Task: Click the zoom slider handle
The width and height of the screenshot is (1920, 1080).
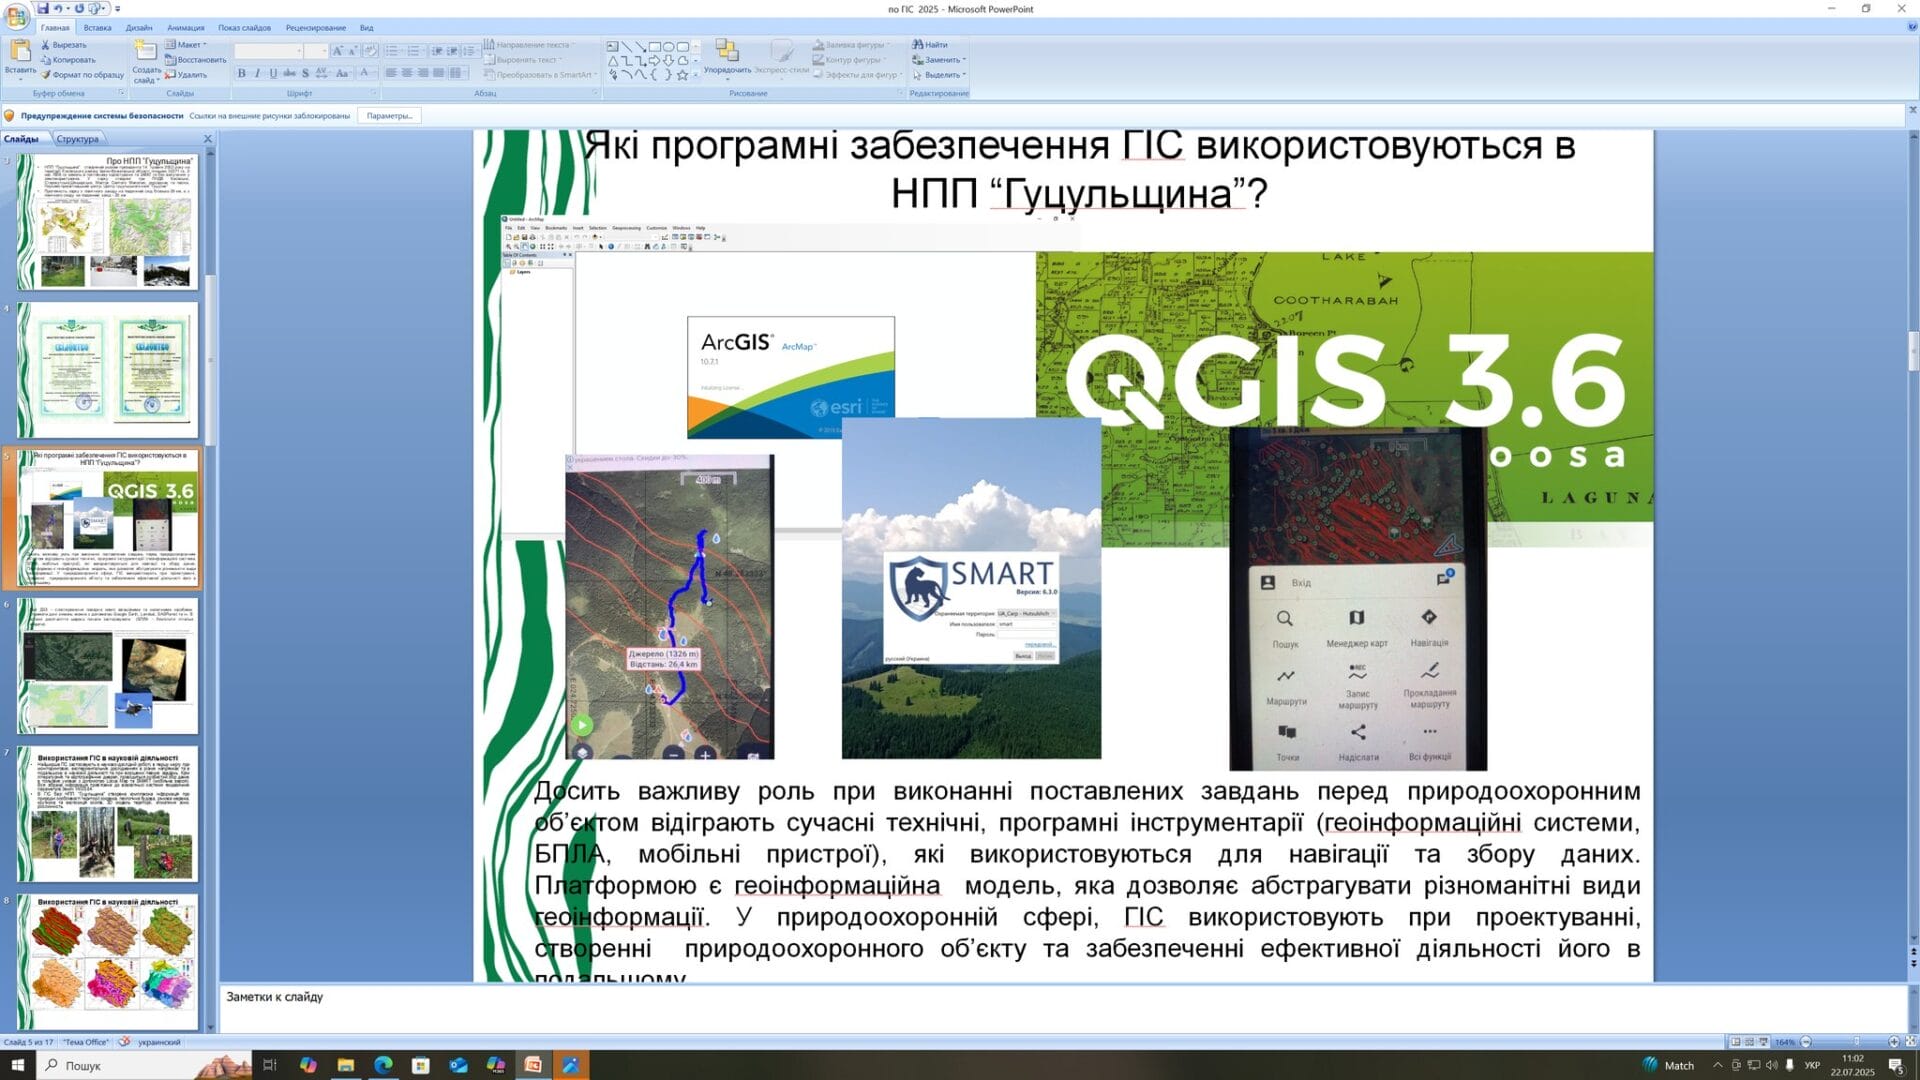Action: click(x=1857, y=1042)
